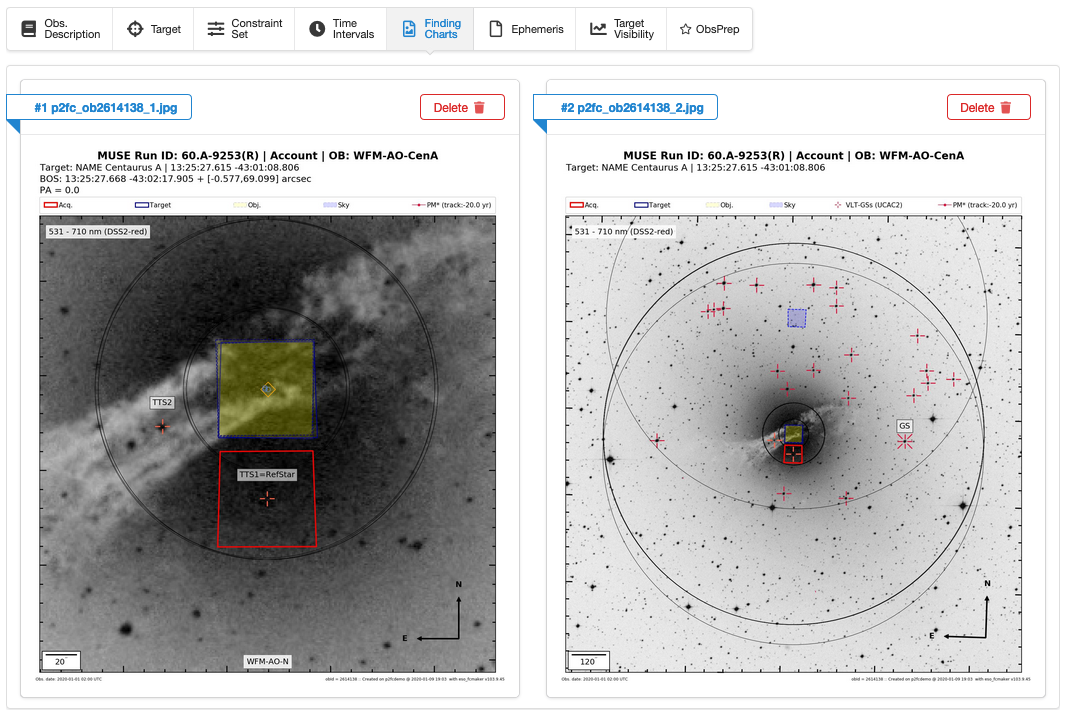Click the Time Intervals clock icon
The width and height of the screenshot is (1065, 710).
click(x=317, y=29)
